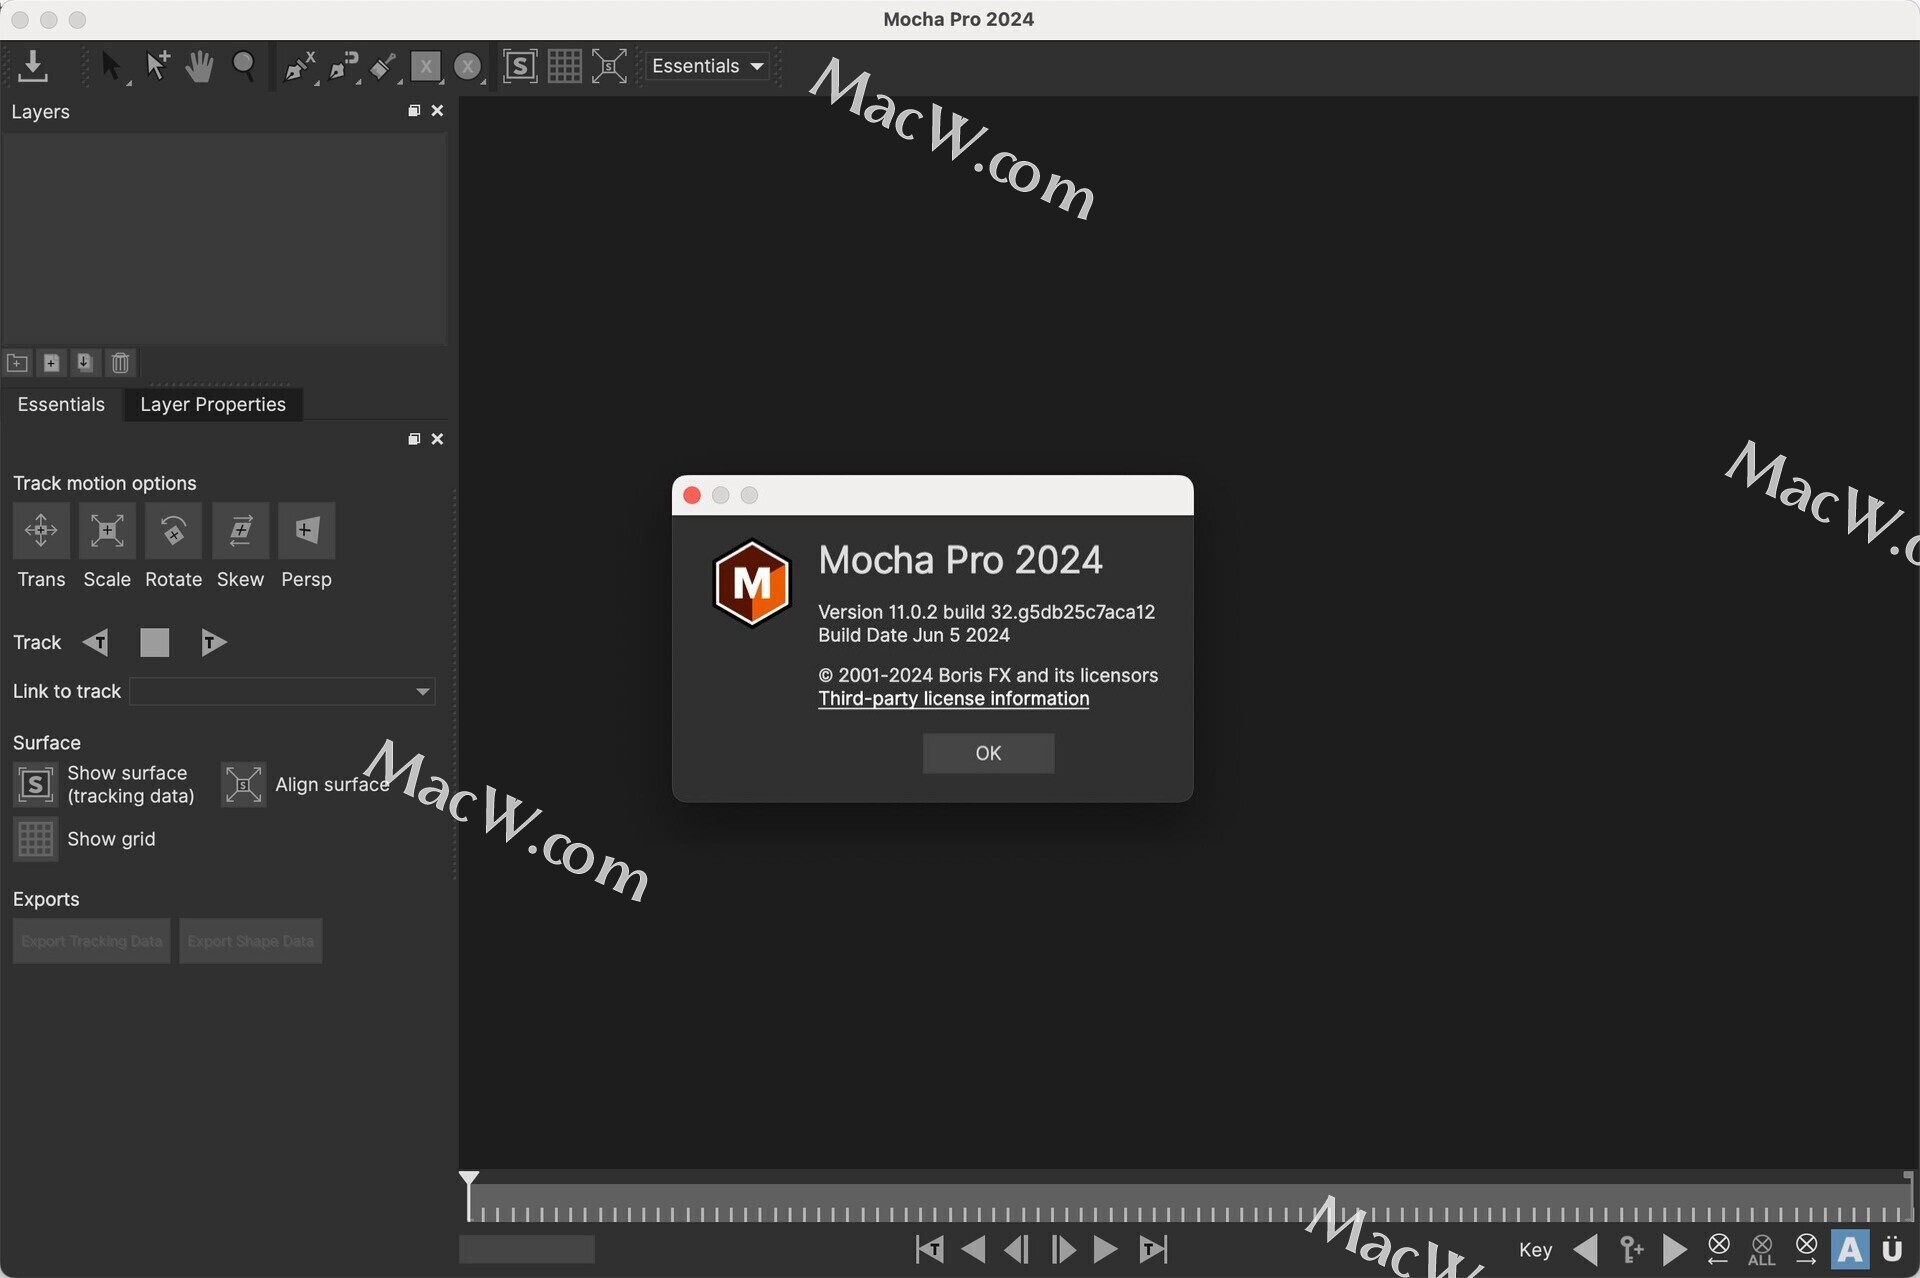Select the Rectangle X-Spline shape tool
1920x1278 pixels.
coord(425,67)
